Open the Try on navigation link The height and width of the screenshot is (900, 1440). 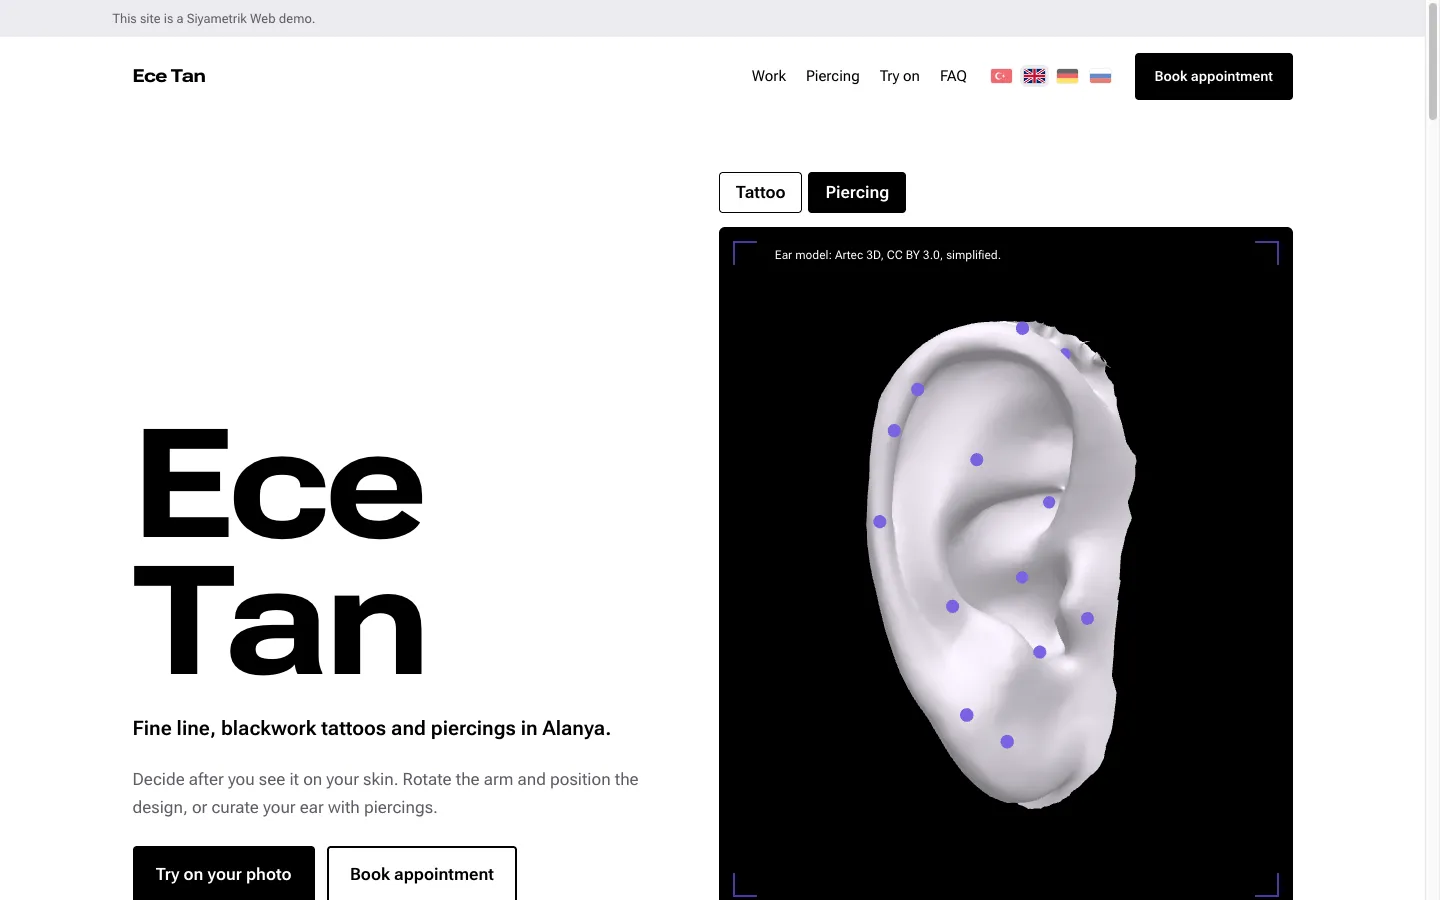tap(900, 76)
